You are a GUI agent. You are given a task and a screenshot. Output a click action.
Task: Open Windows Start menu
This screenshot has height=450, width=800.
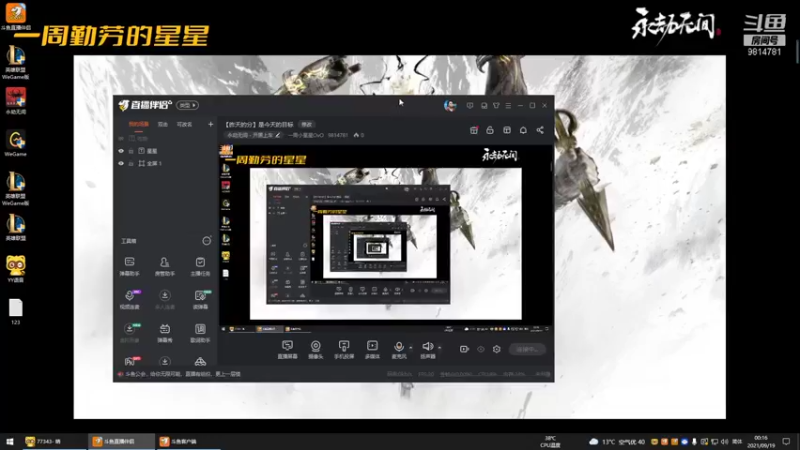pos(10,441)
